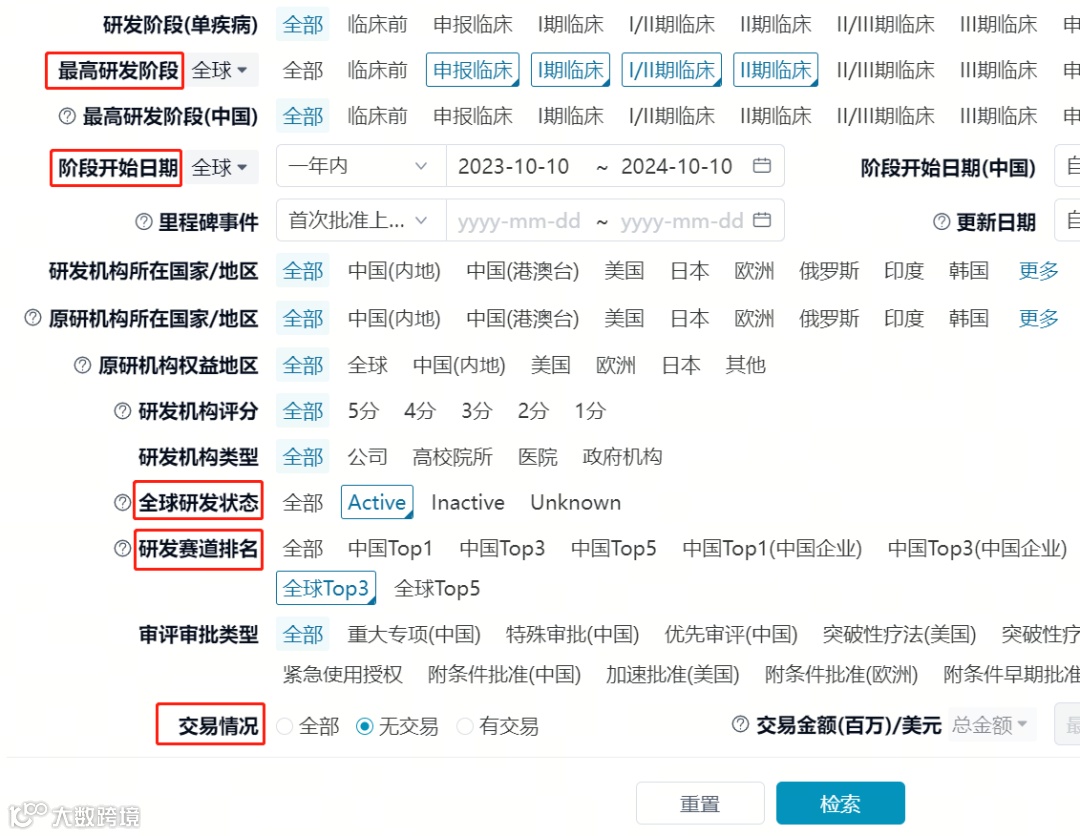Select 中国(内地) in 原研机构权益地区 row
The image size is (1080, 836).
click(459, 365)
